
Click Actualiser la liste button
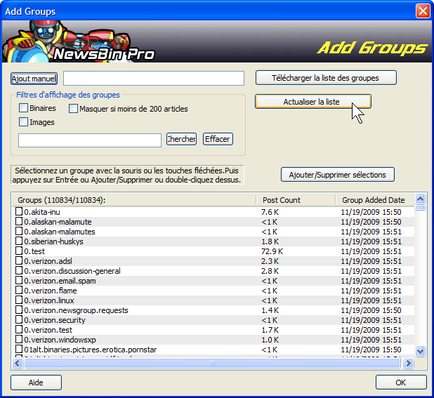[313, 102]
